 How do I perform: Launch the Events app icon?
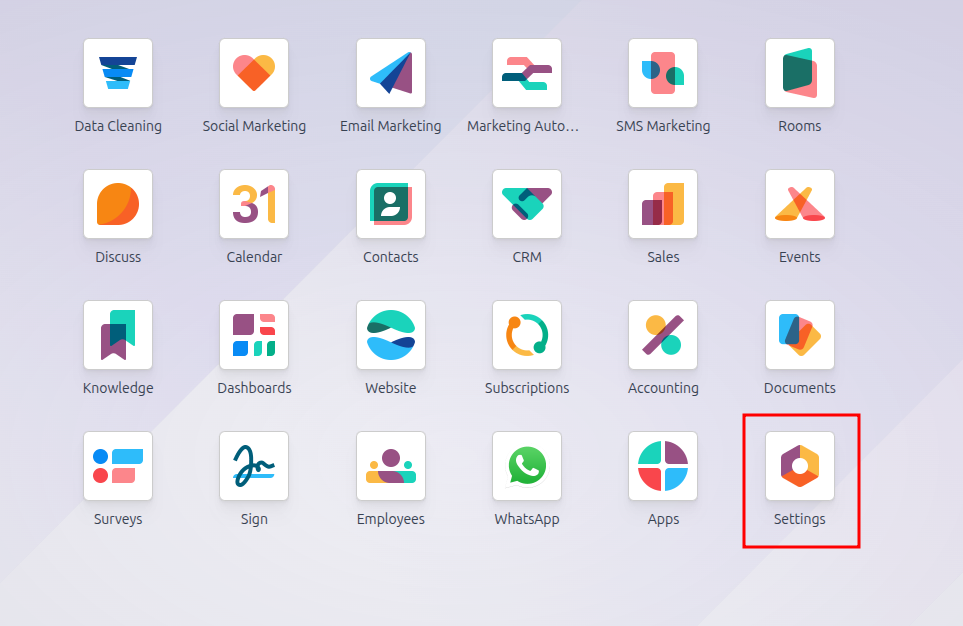coord(800,204)
